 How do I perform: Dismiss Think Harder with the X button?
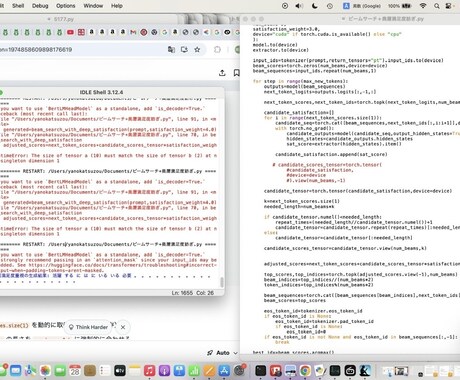(x=123, y=327)
